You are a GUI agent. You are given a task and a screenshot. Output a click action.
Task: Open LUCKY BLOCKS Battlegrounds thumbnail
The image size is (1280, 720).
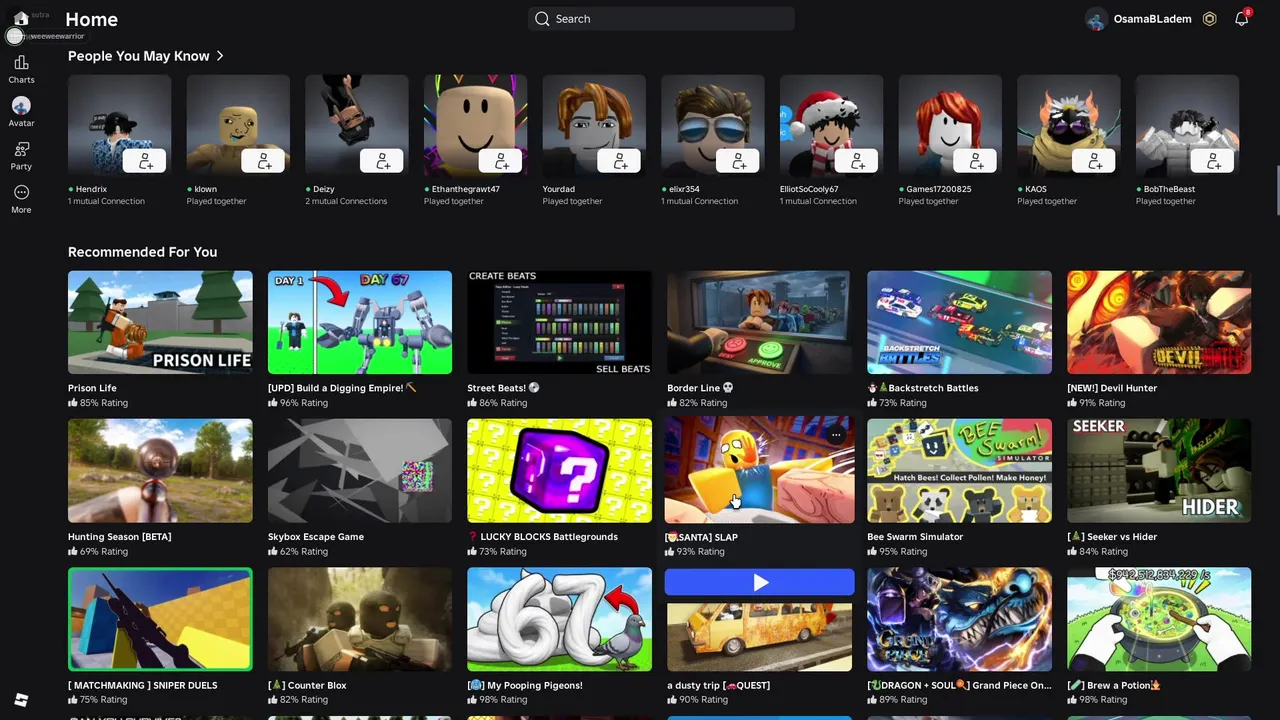[559, 471]
